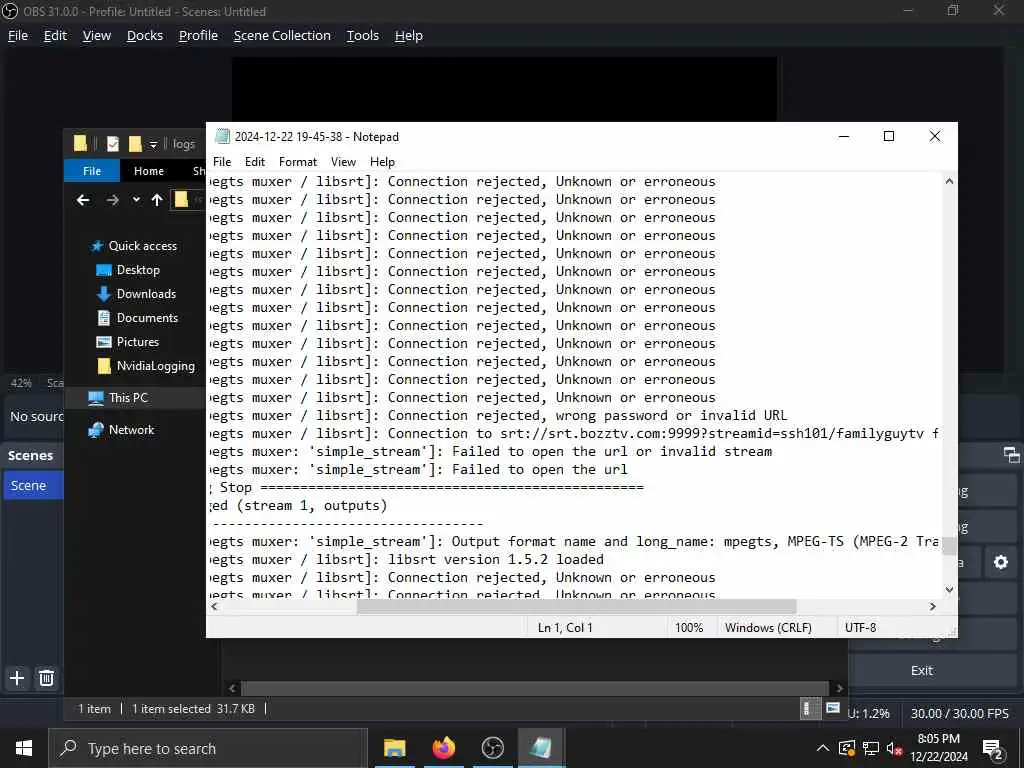This screenshot has height=768, width=1024.
Task: Click the 'Windows (CRLF)' status bar entry
Action: click(768, 628)
